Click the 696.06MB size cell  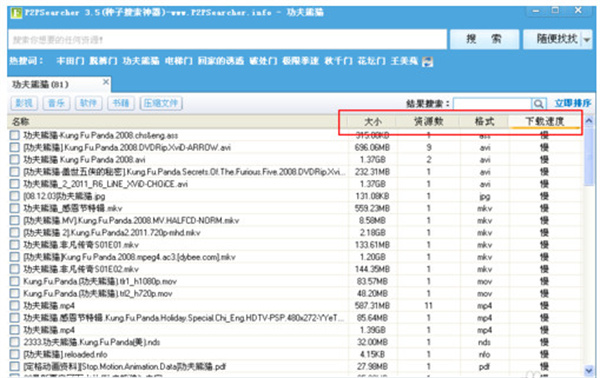(372, 147)
